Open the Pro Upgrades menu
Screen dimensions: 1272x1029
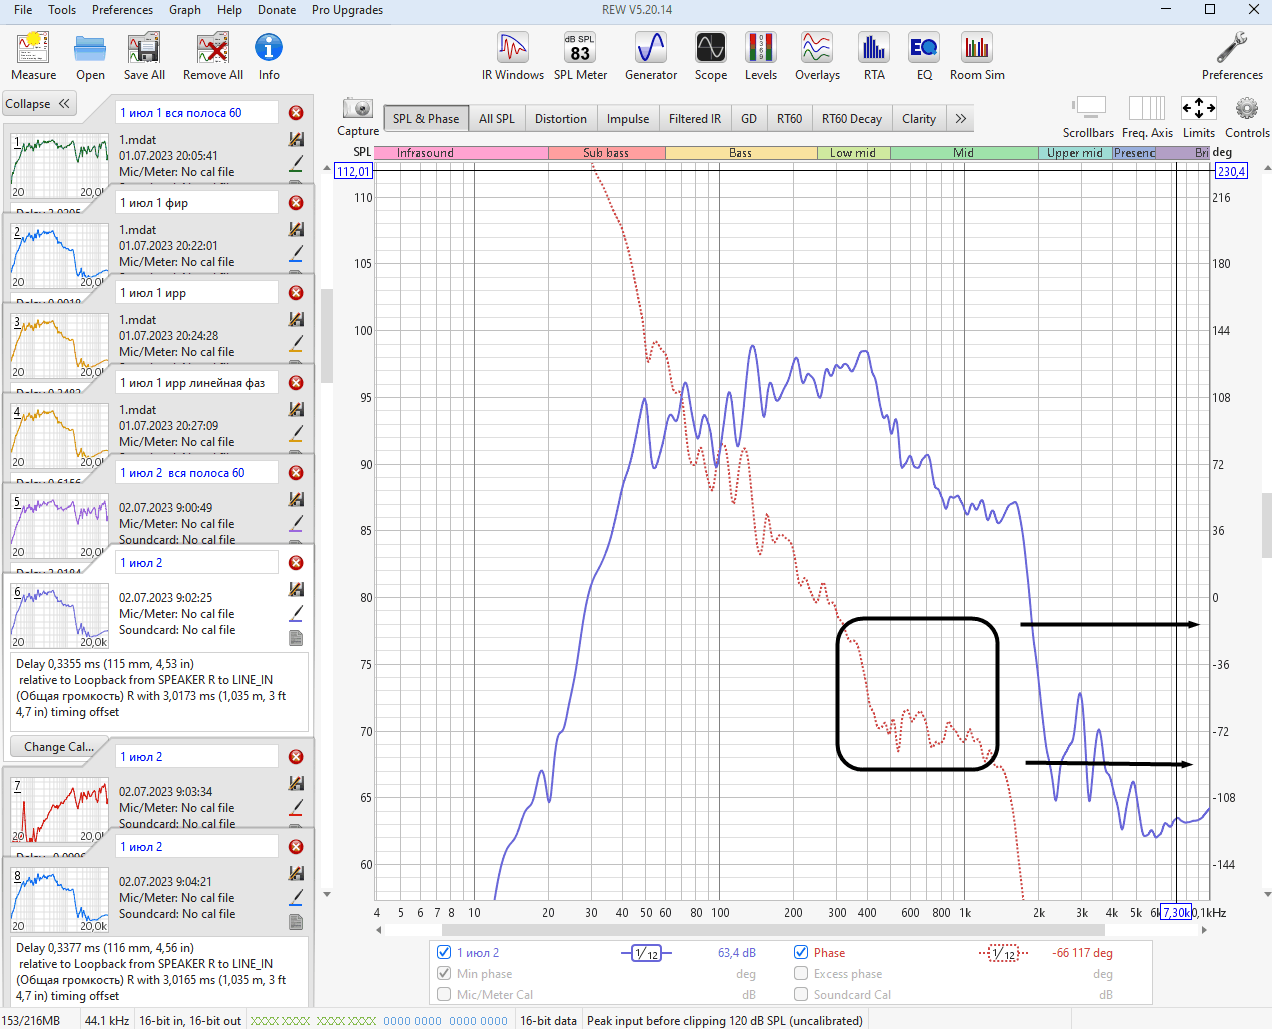(347, 10)
